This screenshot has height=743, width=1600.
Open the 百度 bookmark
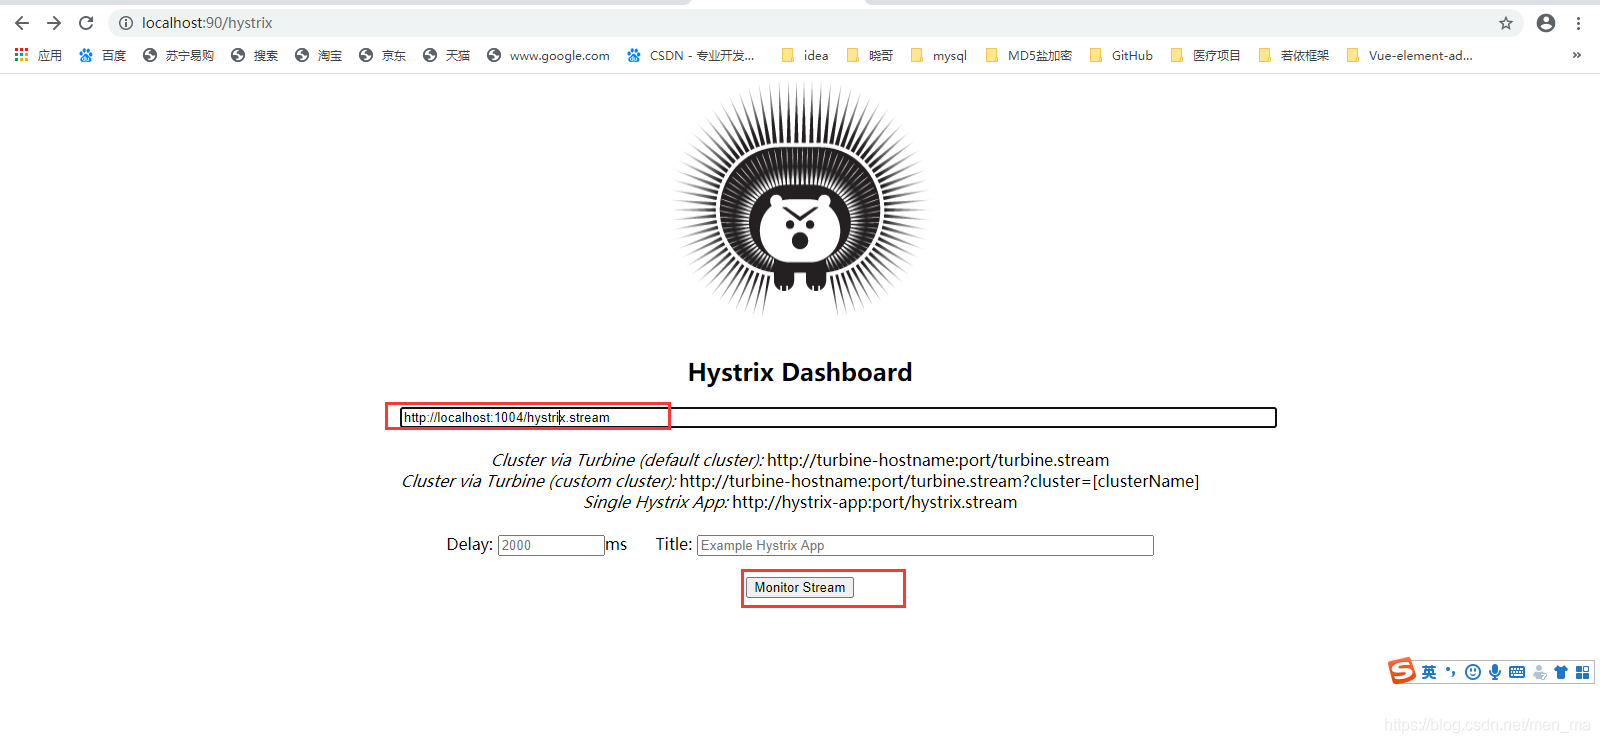pyautogui.click(x=103, y=55)
